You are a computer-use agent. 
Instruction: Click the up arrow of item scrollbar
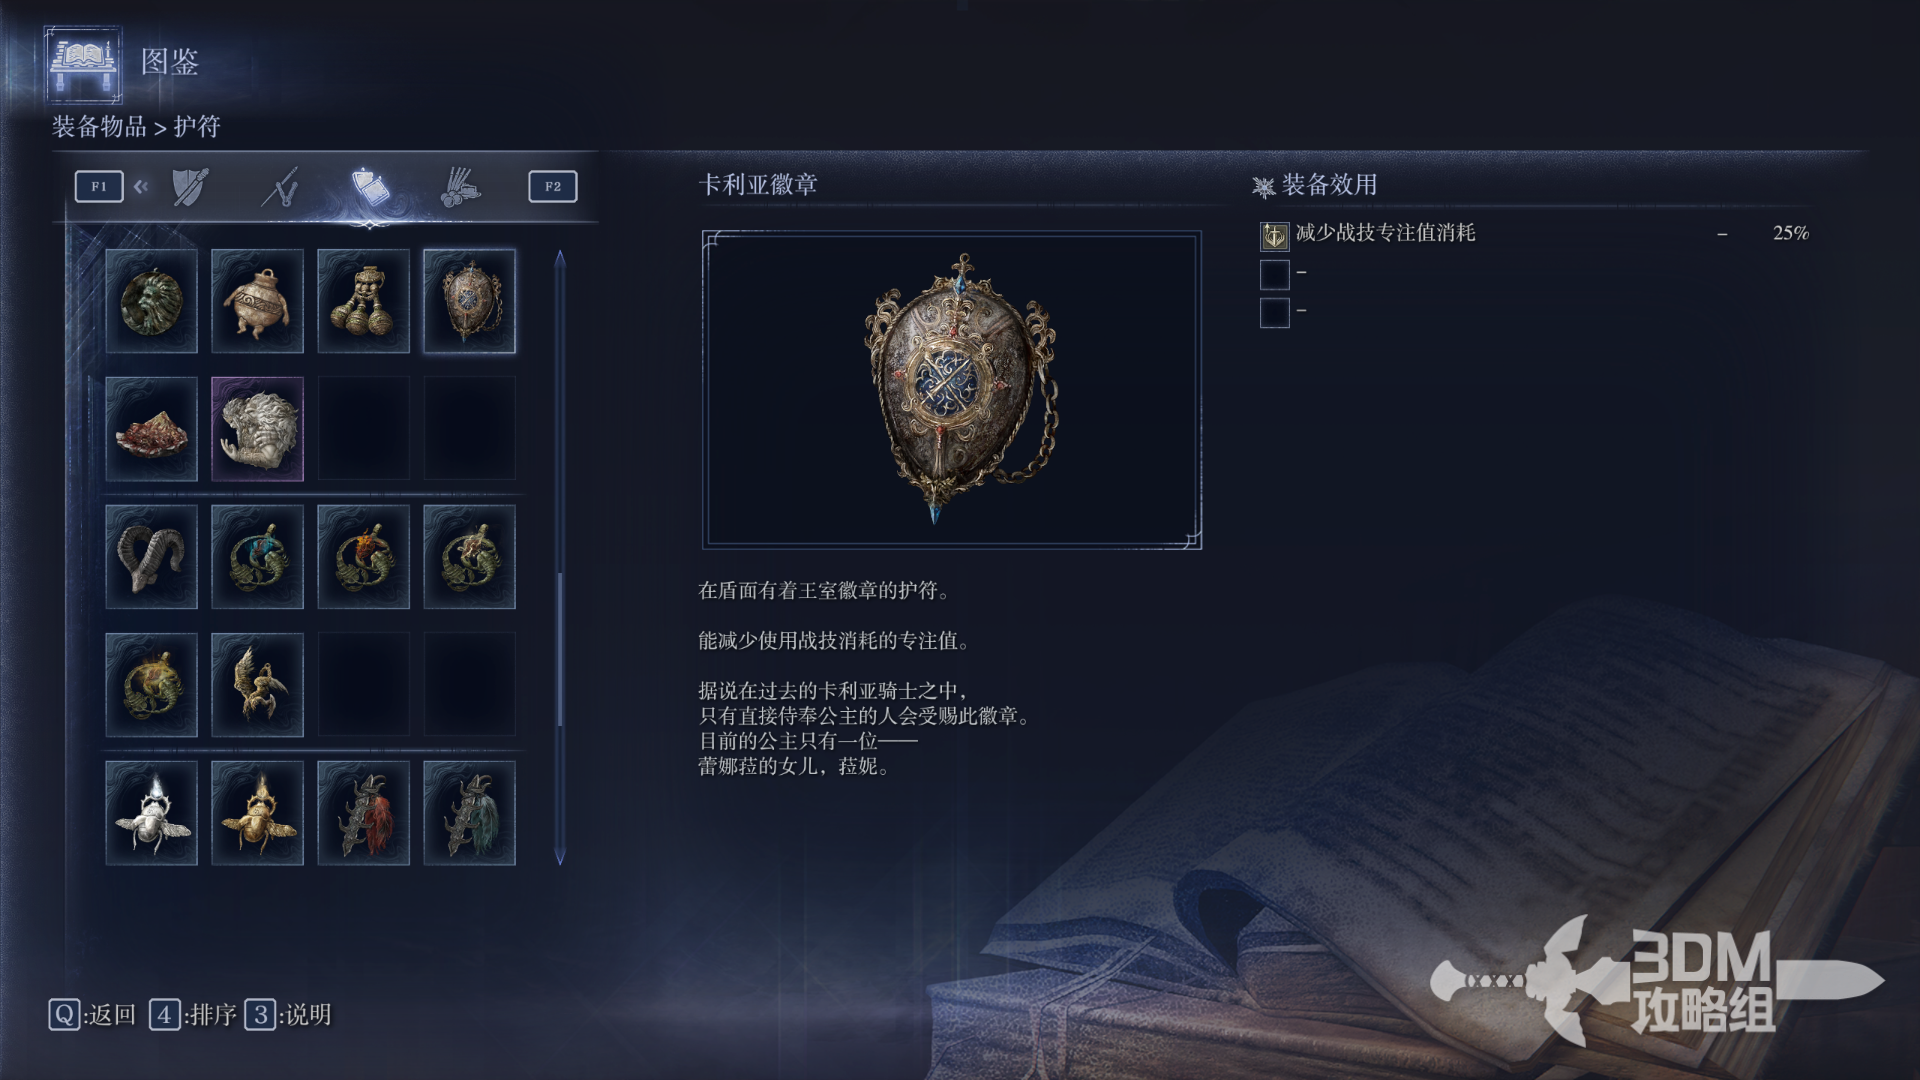[x=560, y=258]
